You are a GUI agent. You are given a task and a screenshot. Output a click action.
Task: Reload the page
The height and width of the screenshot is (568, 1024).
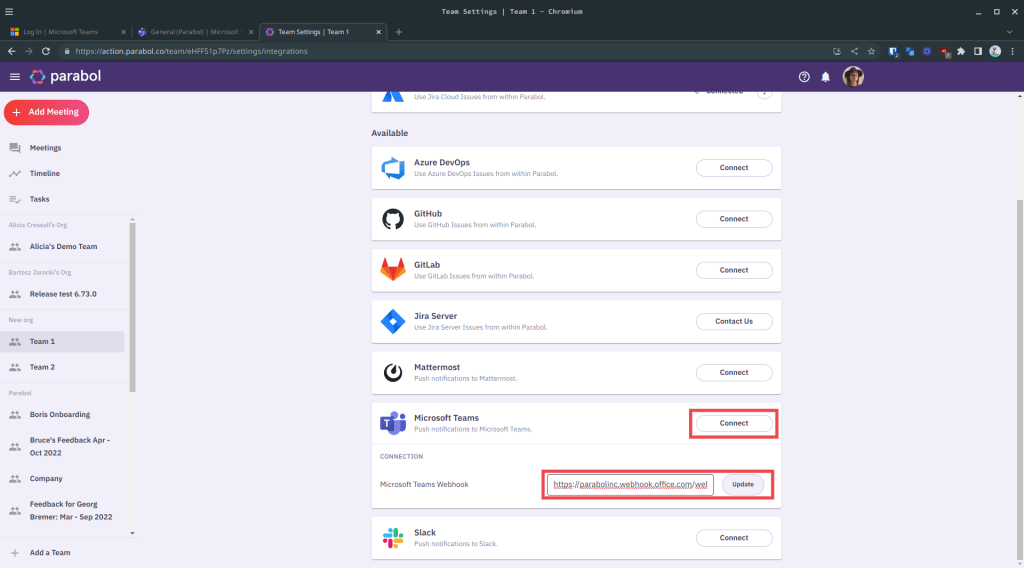(x=46, y=51)
